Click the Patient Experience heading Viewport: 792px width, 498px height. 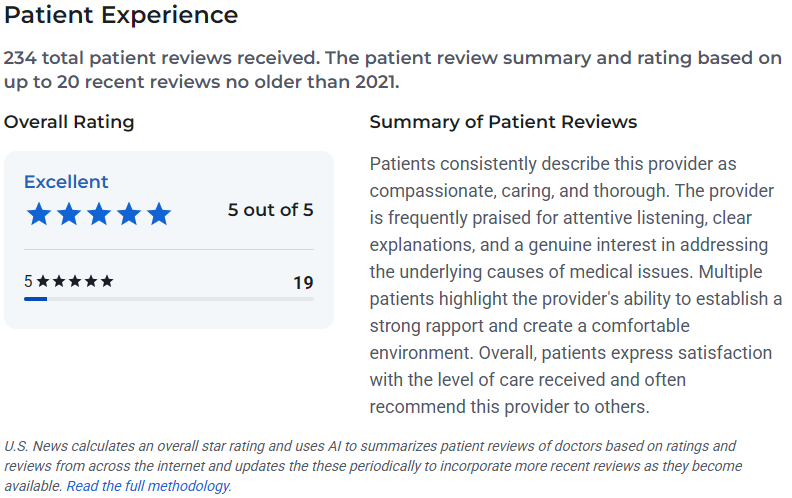pyautogui.click(x=121, y=15)
